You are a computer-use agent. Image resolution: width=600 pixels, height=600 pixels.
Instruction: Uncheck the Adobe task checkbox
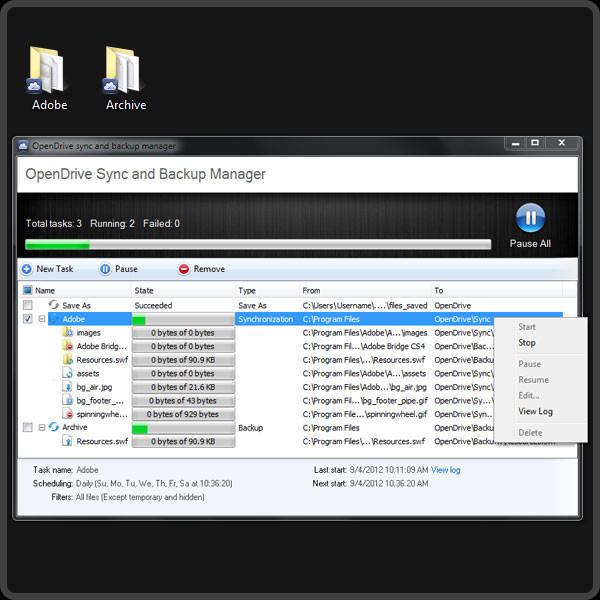[x=28, y=319]
